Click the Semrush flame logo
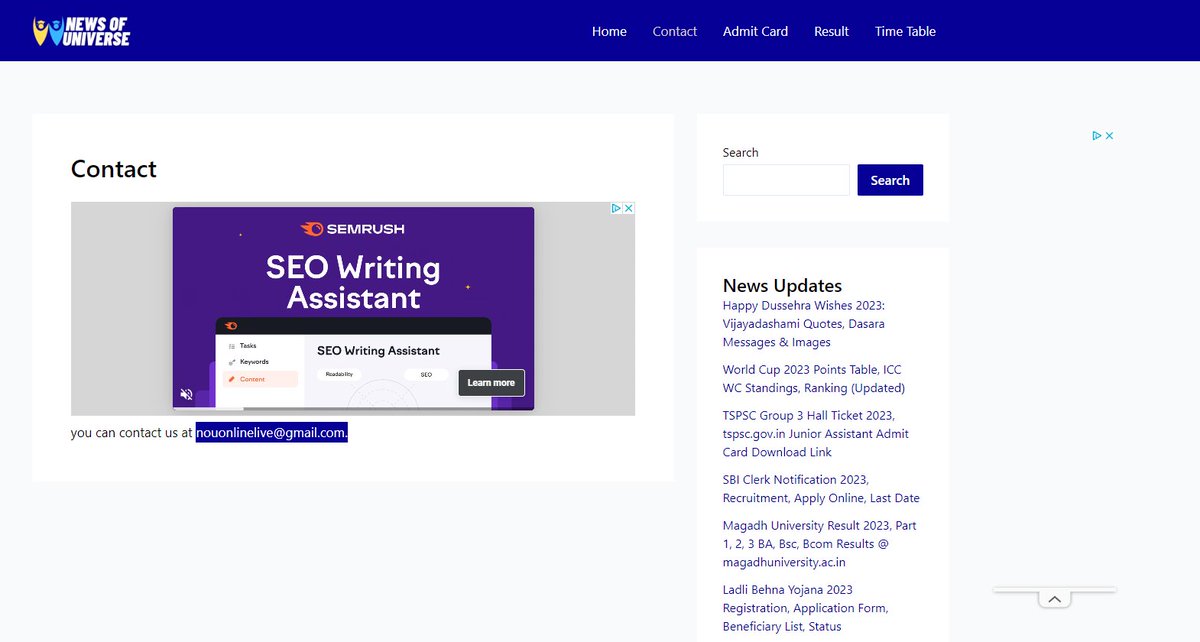Image resolution: width=1200 pixels, height=642 pixels. coord(312,229)
